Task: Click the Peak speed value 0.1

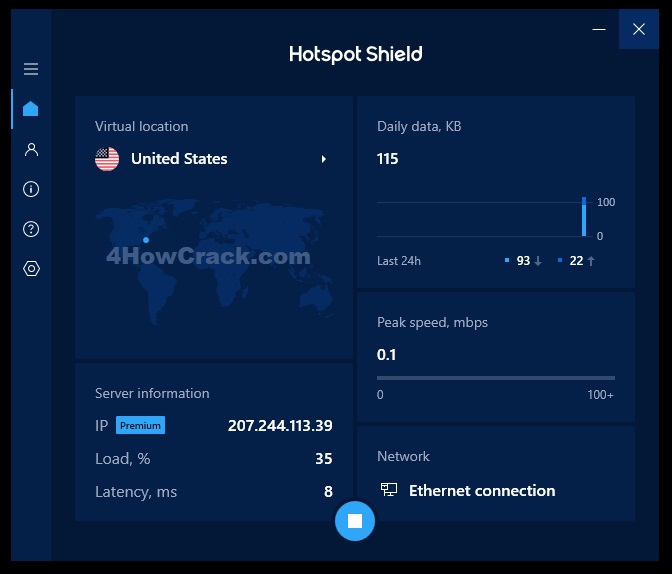Action: point(386,355)
